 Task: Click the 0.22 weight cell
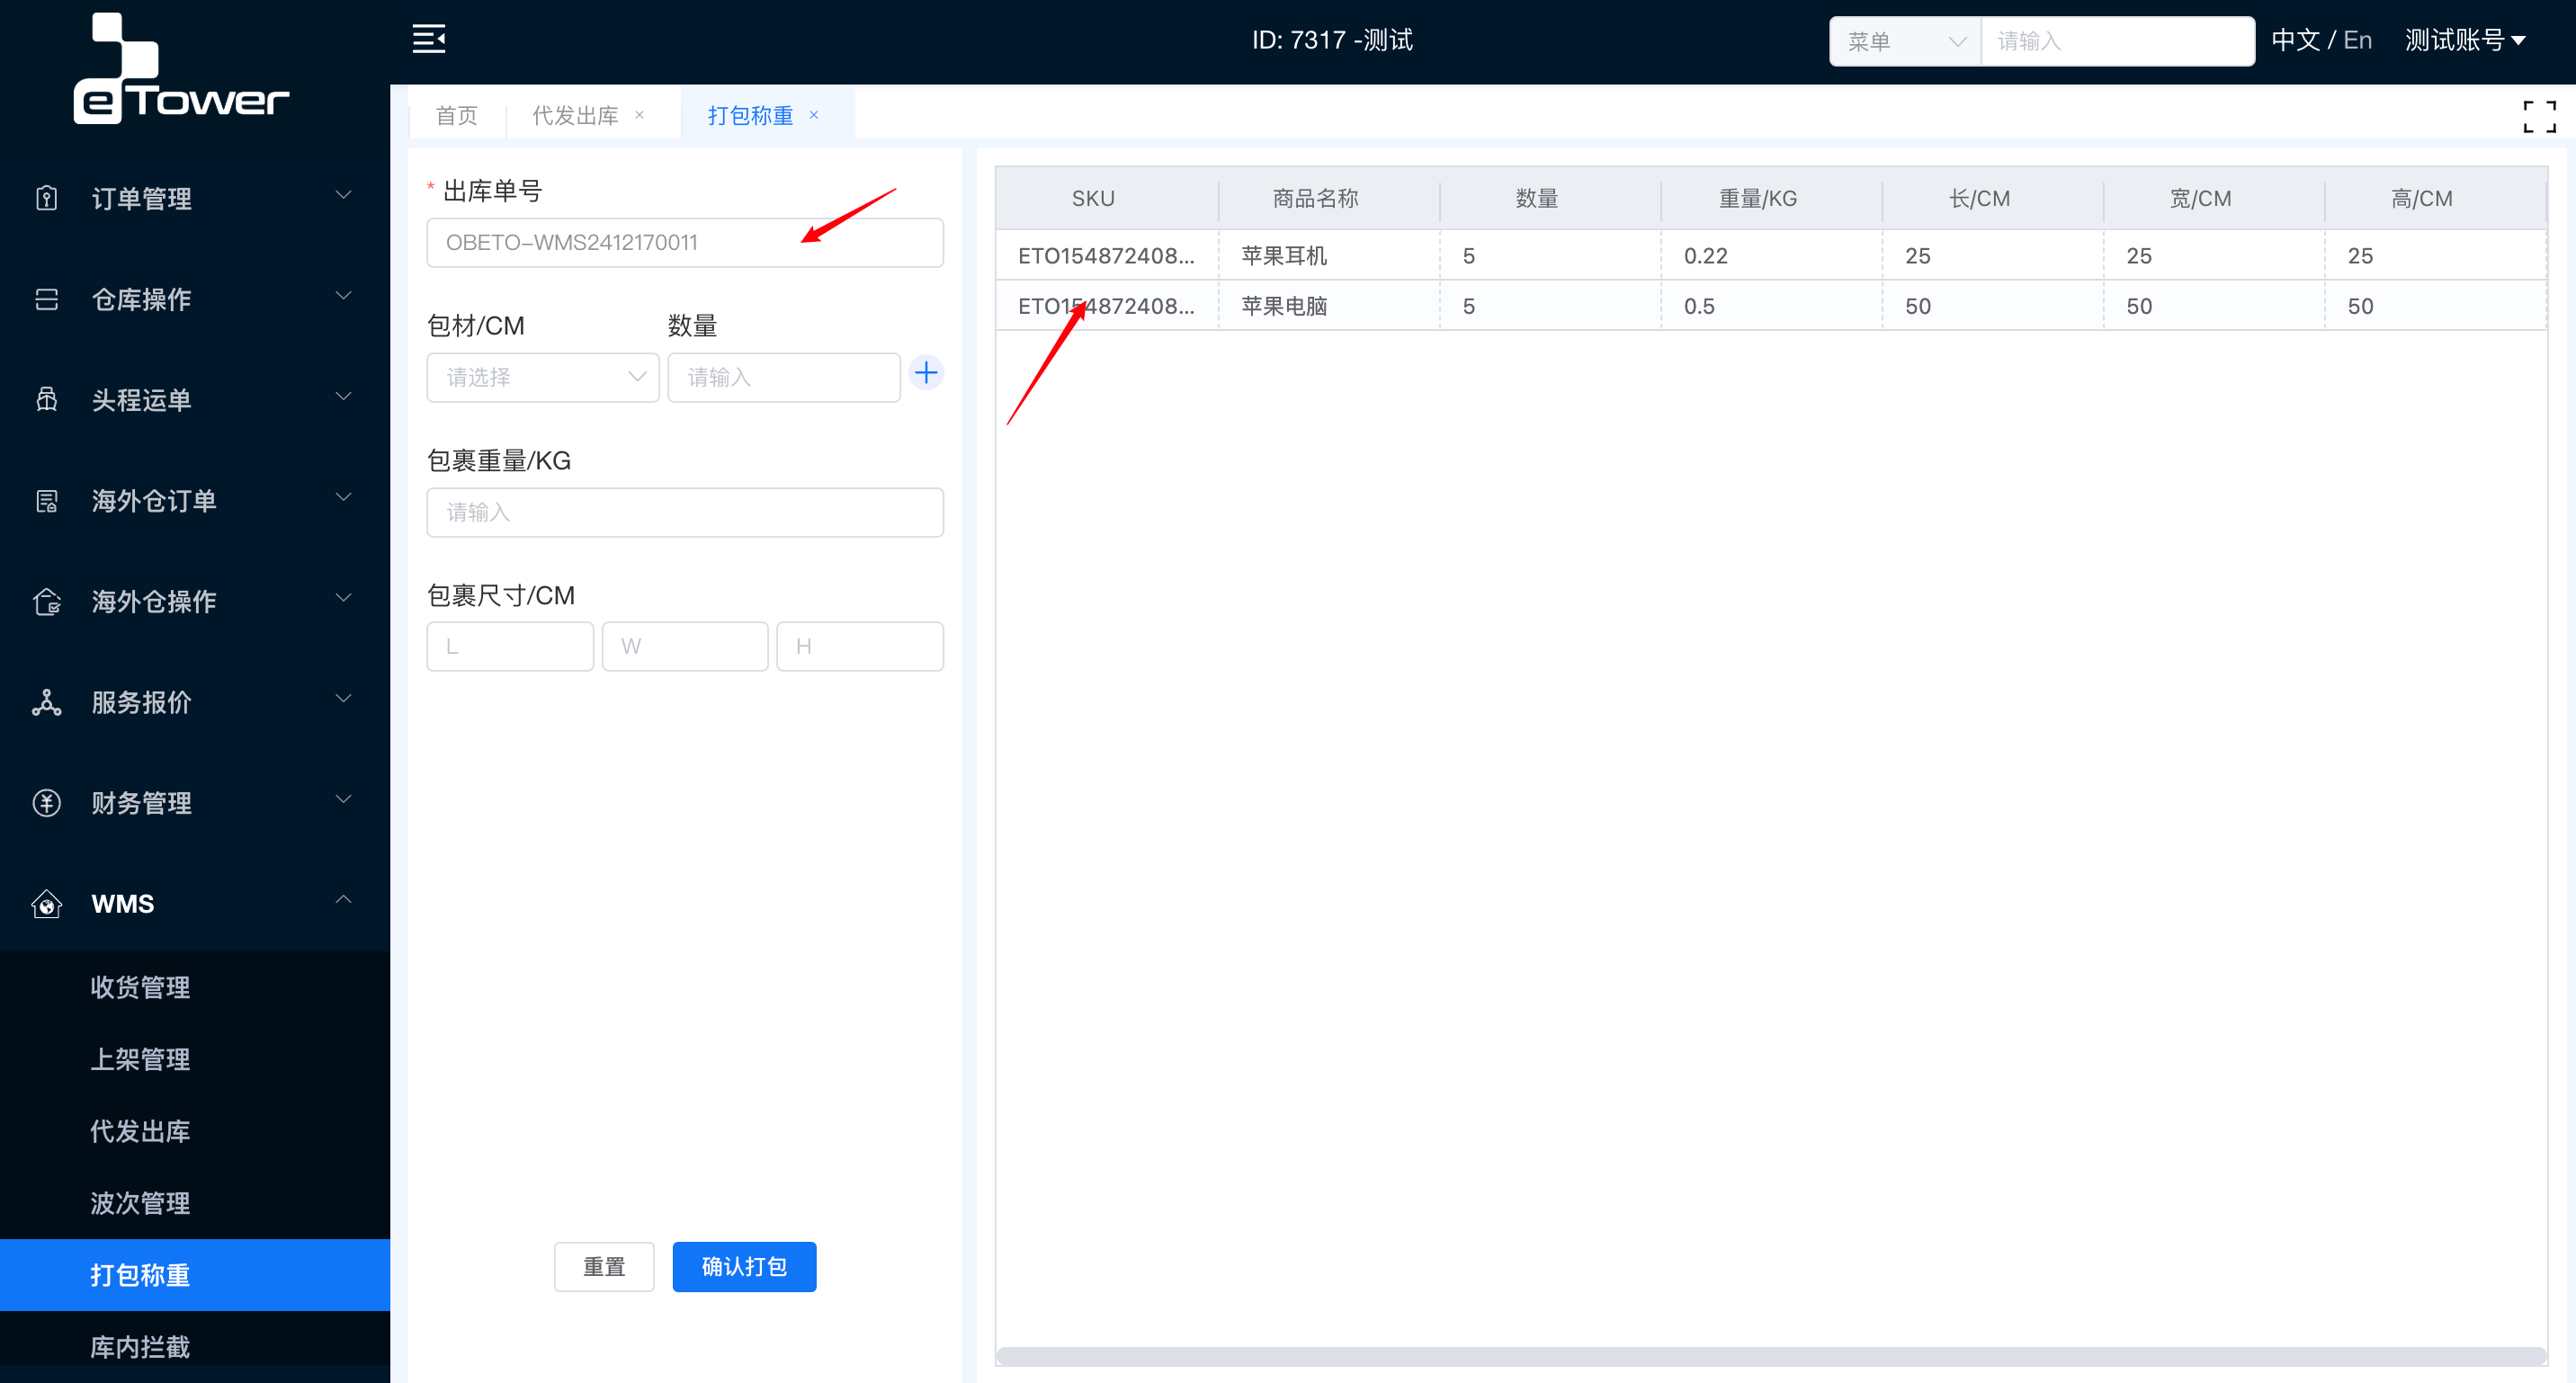(1771, 255)
